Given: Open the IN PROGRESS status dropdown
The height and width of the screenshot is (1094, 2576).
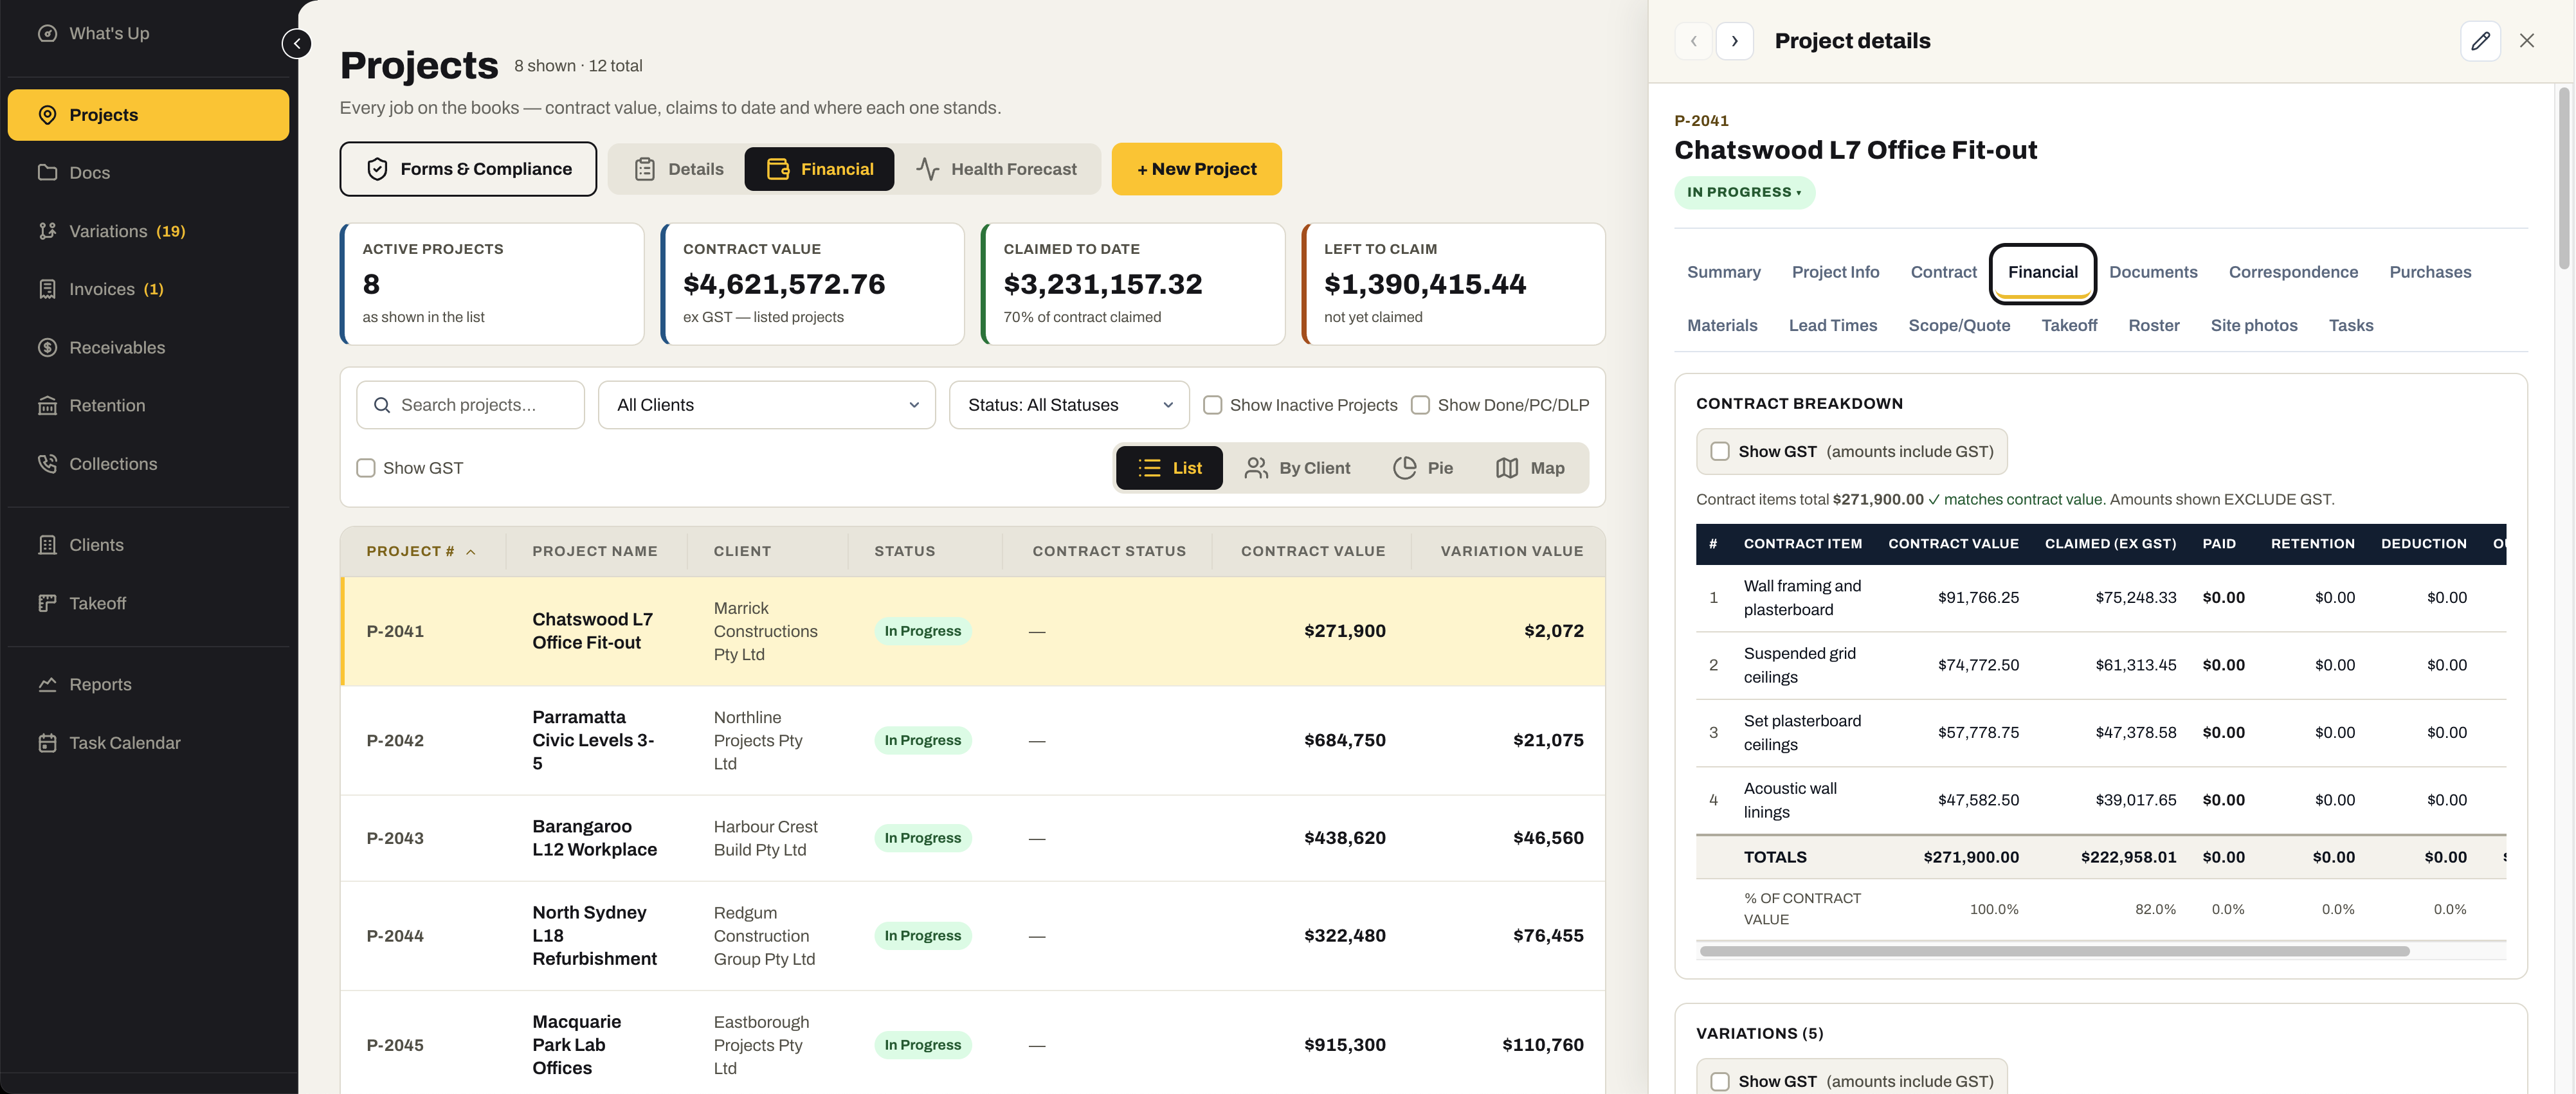Looking at the screenshot, I should point(1744,192).
